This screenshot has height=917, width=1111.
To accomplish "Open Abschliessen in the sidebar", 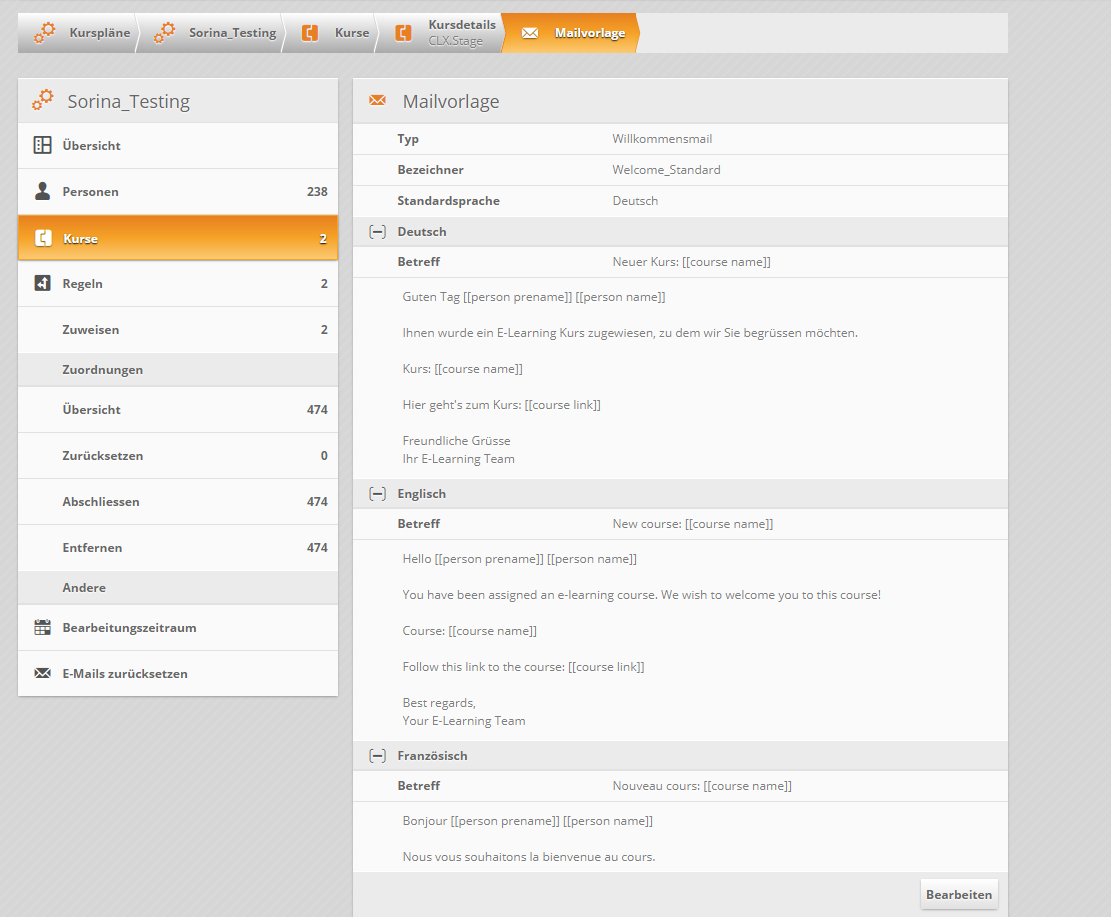I will (x=100, y=502).
